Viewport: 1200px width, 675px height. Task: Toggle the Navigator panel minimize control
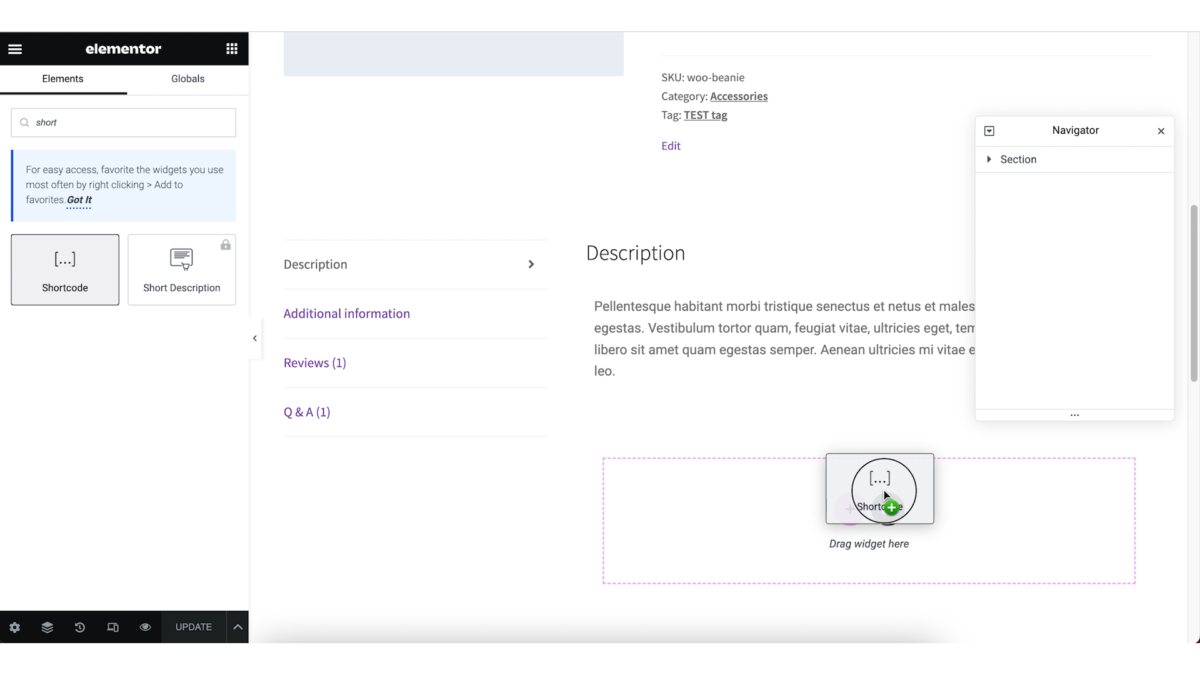point(989,130)
